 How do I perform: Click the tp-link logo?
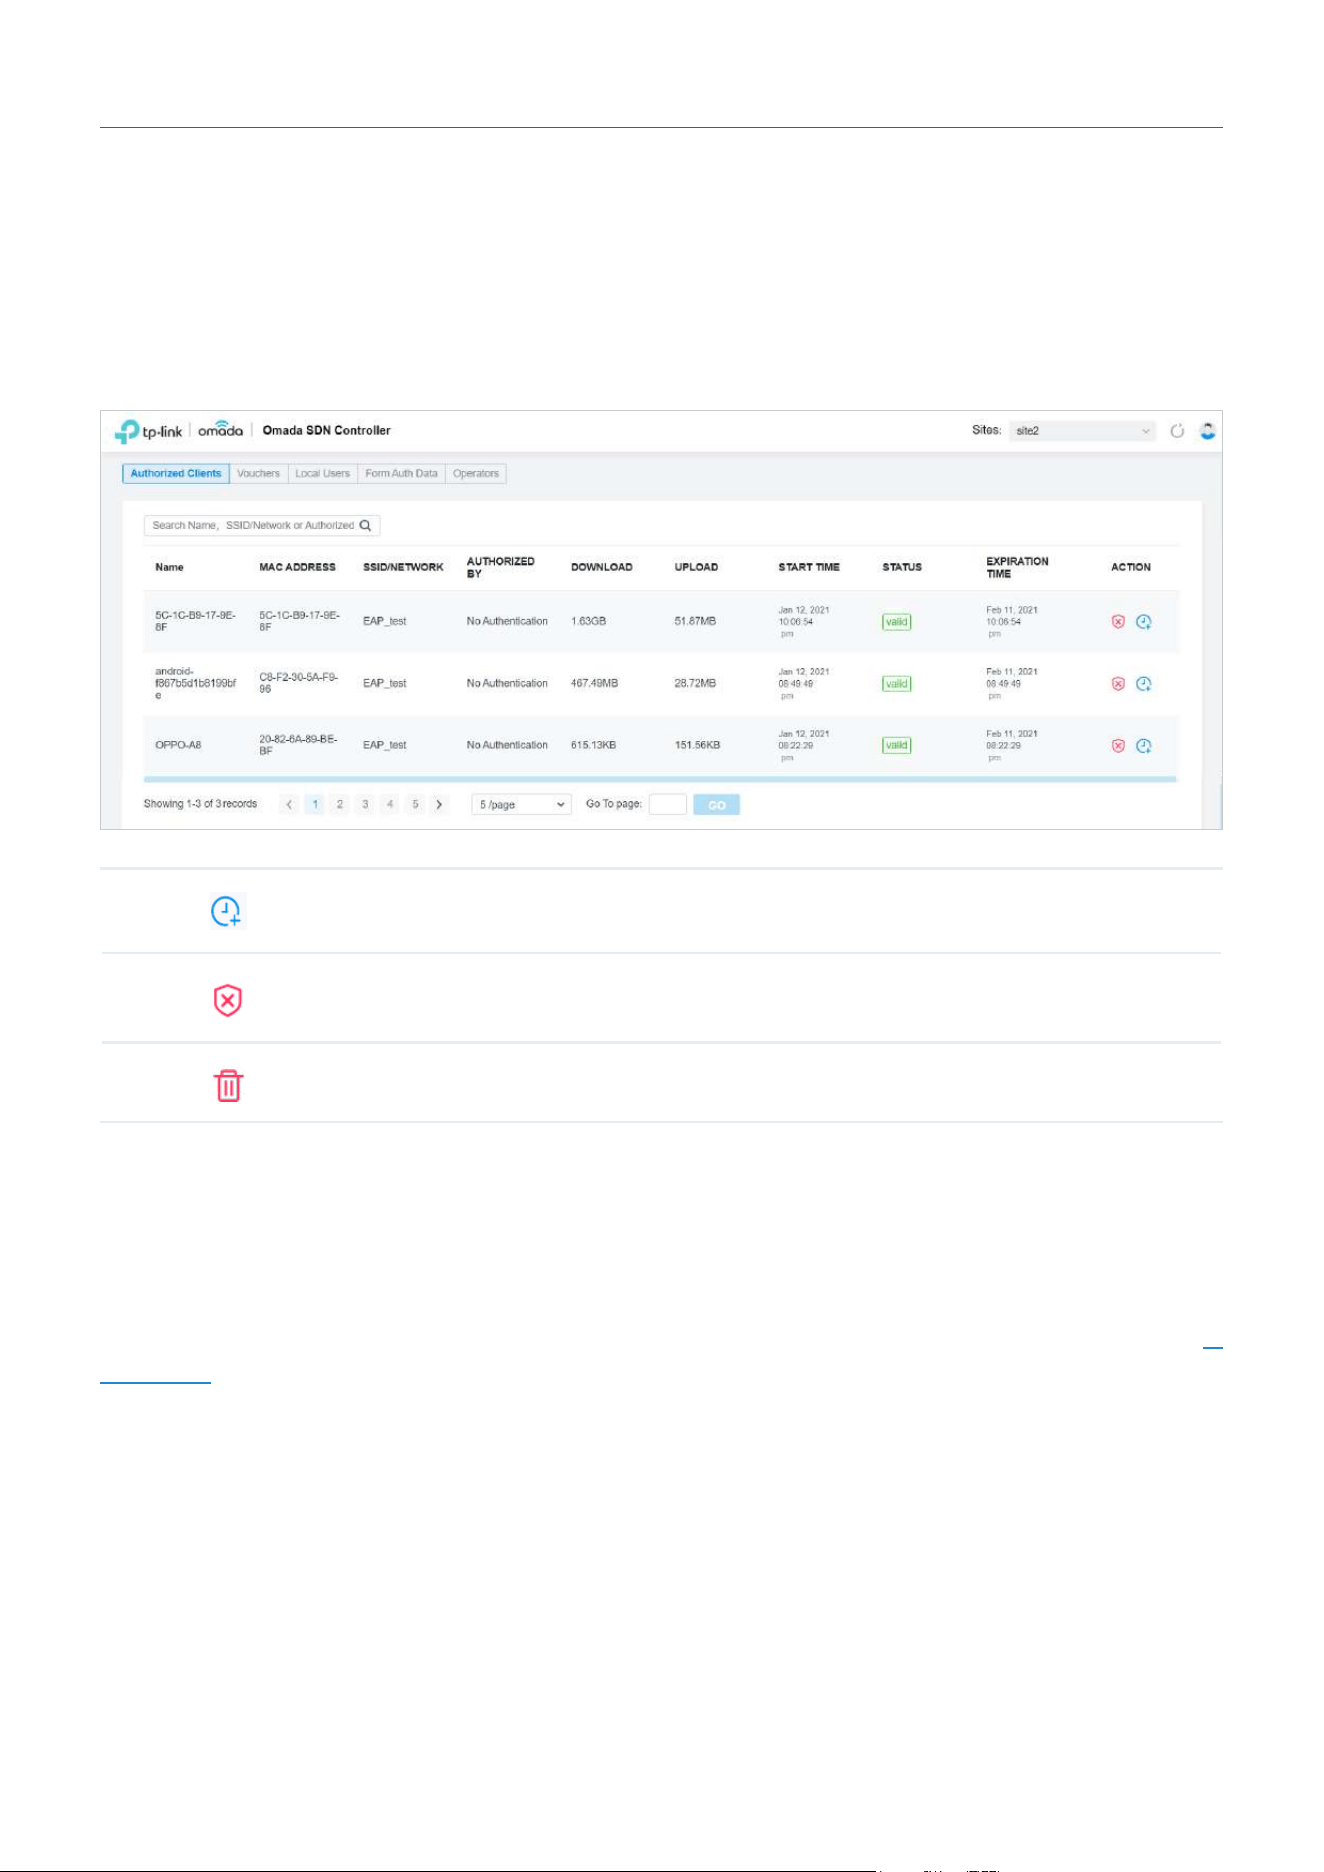[149, 431]
